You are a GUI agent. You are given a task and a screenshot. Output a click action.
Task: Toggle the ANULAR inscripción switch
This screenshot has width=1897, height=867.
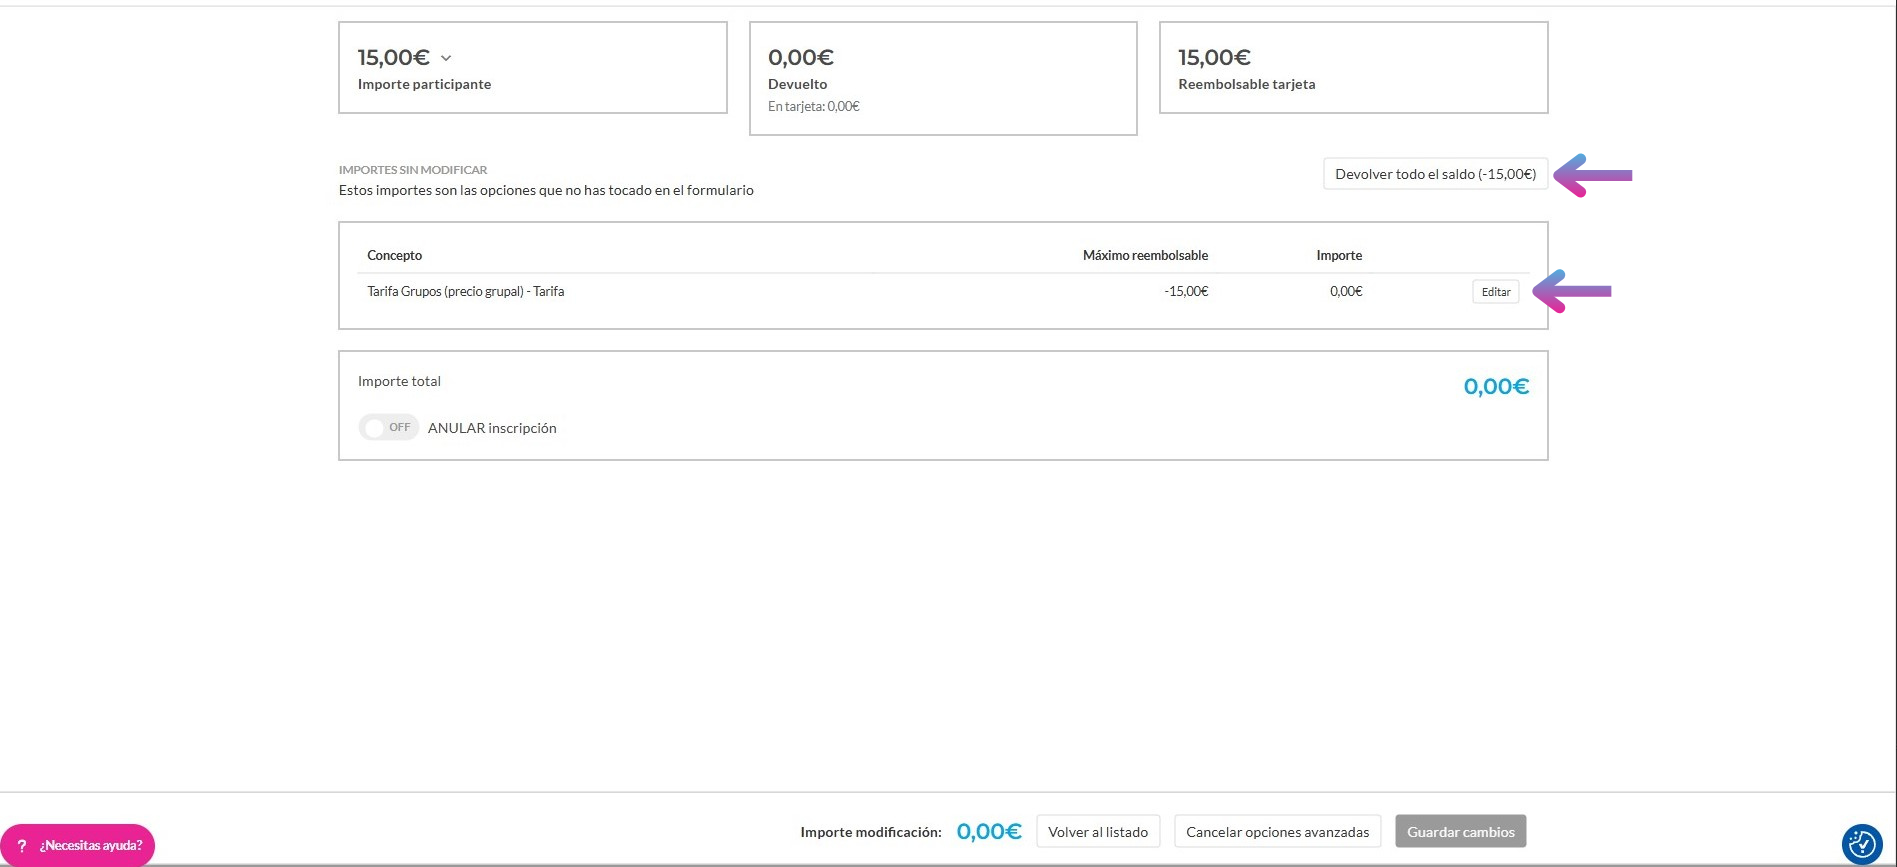388,427
